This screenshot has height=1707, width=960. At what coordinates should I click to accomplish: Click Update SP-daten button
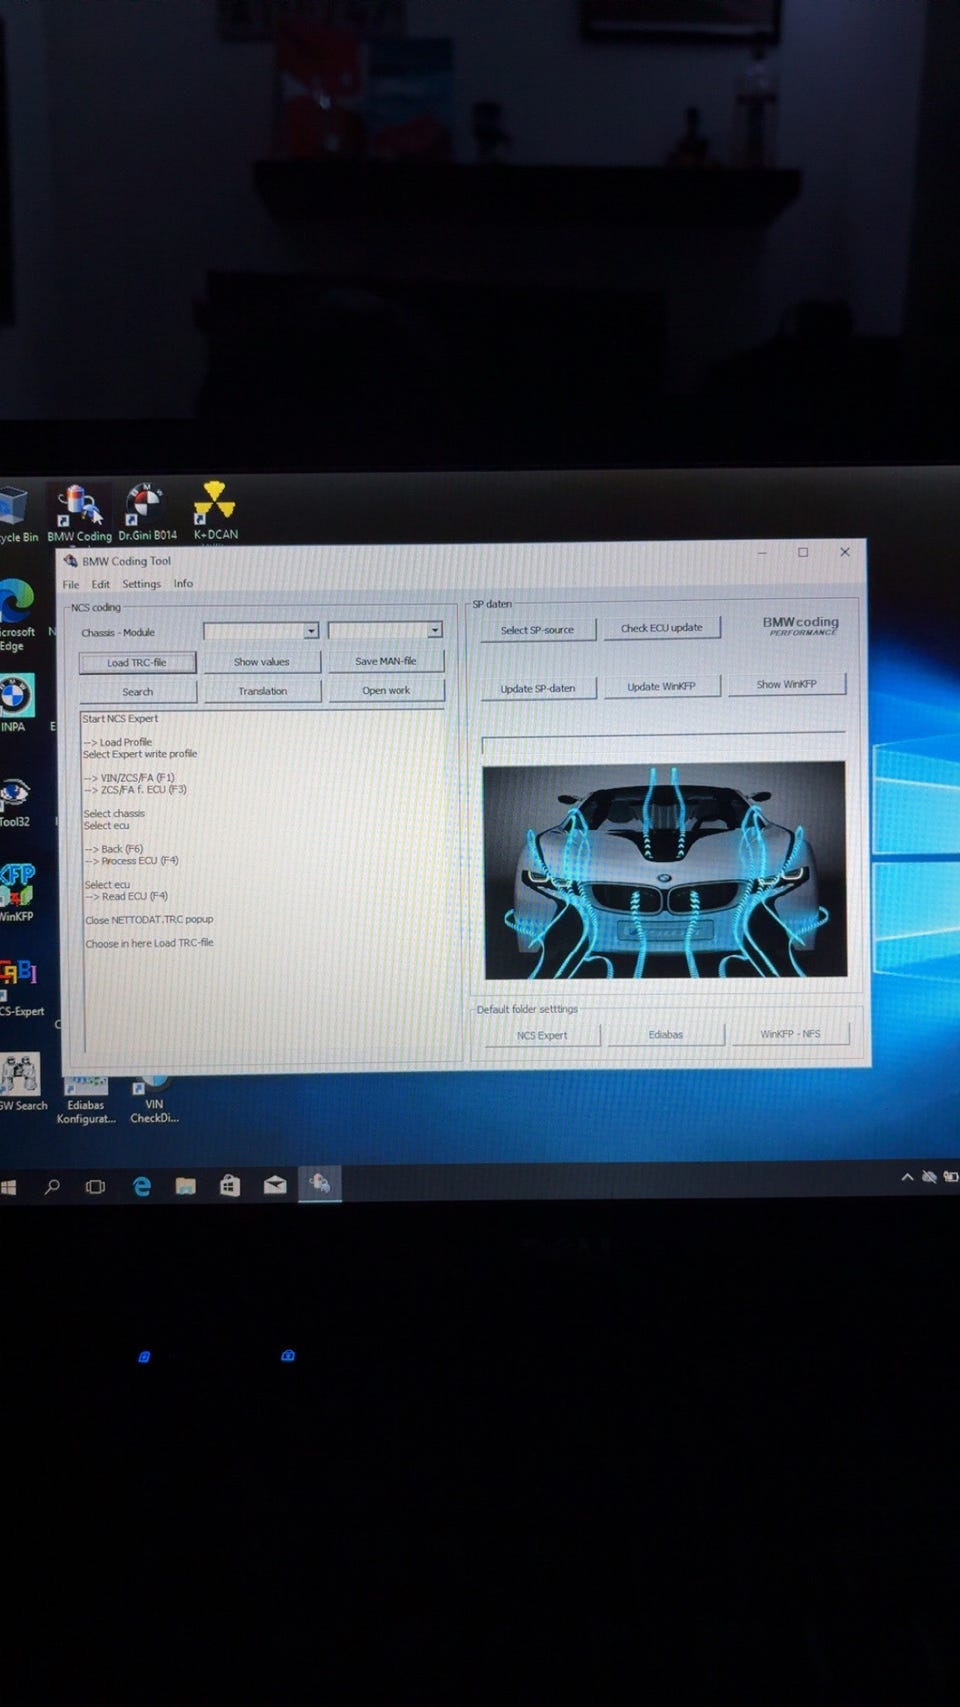pyautogui.click(x=538, y=689)
